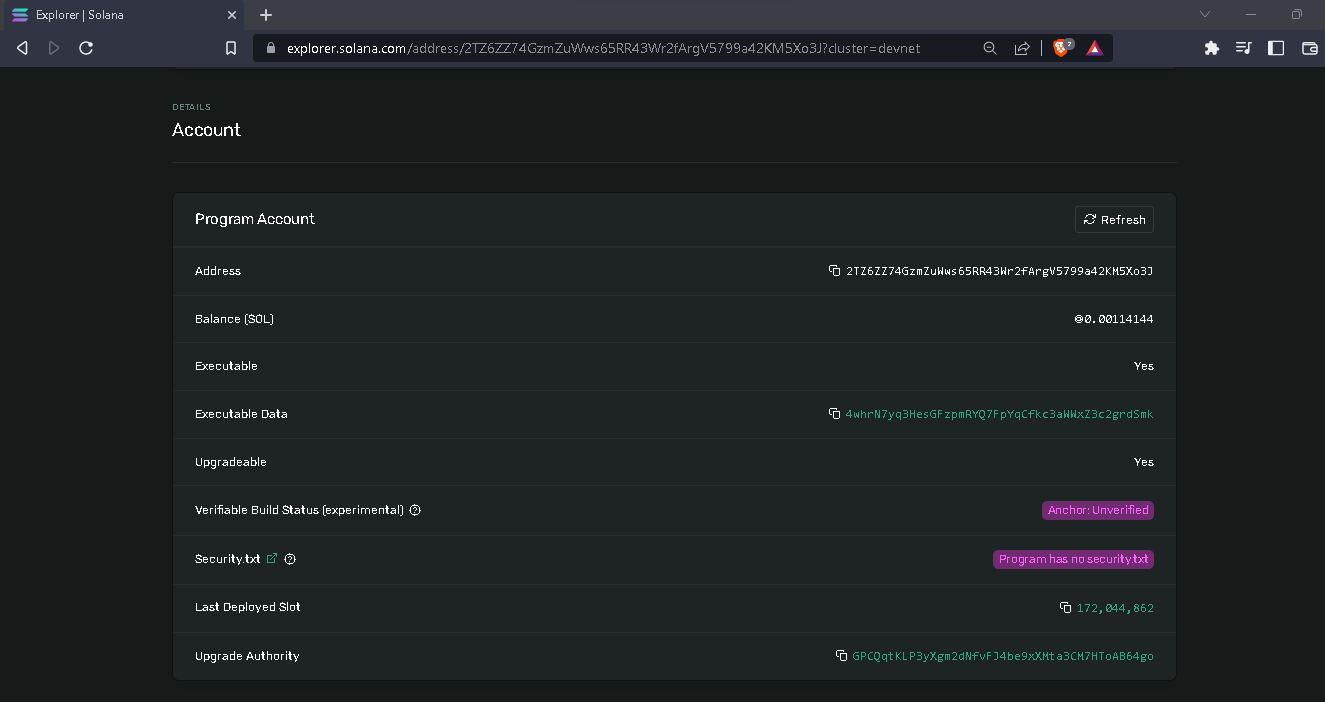Click the Program has no security.txt badge
The image size is (1325, 702).
[1073, 559]
